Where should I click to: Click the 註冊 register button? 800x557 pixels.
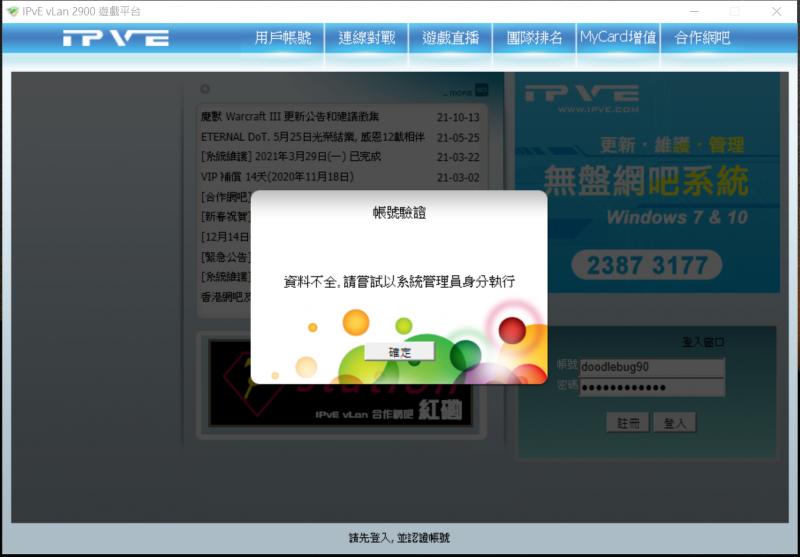pyautogui.click(x=628, y=423)
